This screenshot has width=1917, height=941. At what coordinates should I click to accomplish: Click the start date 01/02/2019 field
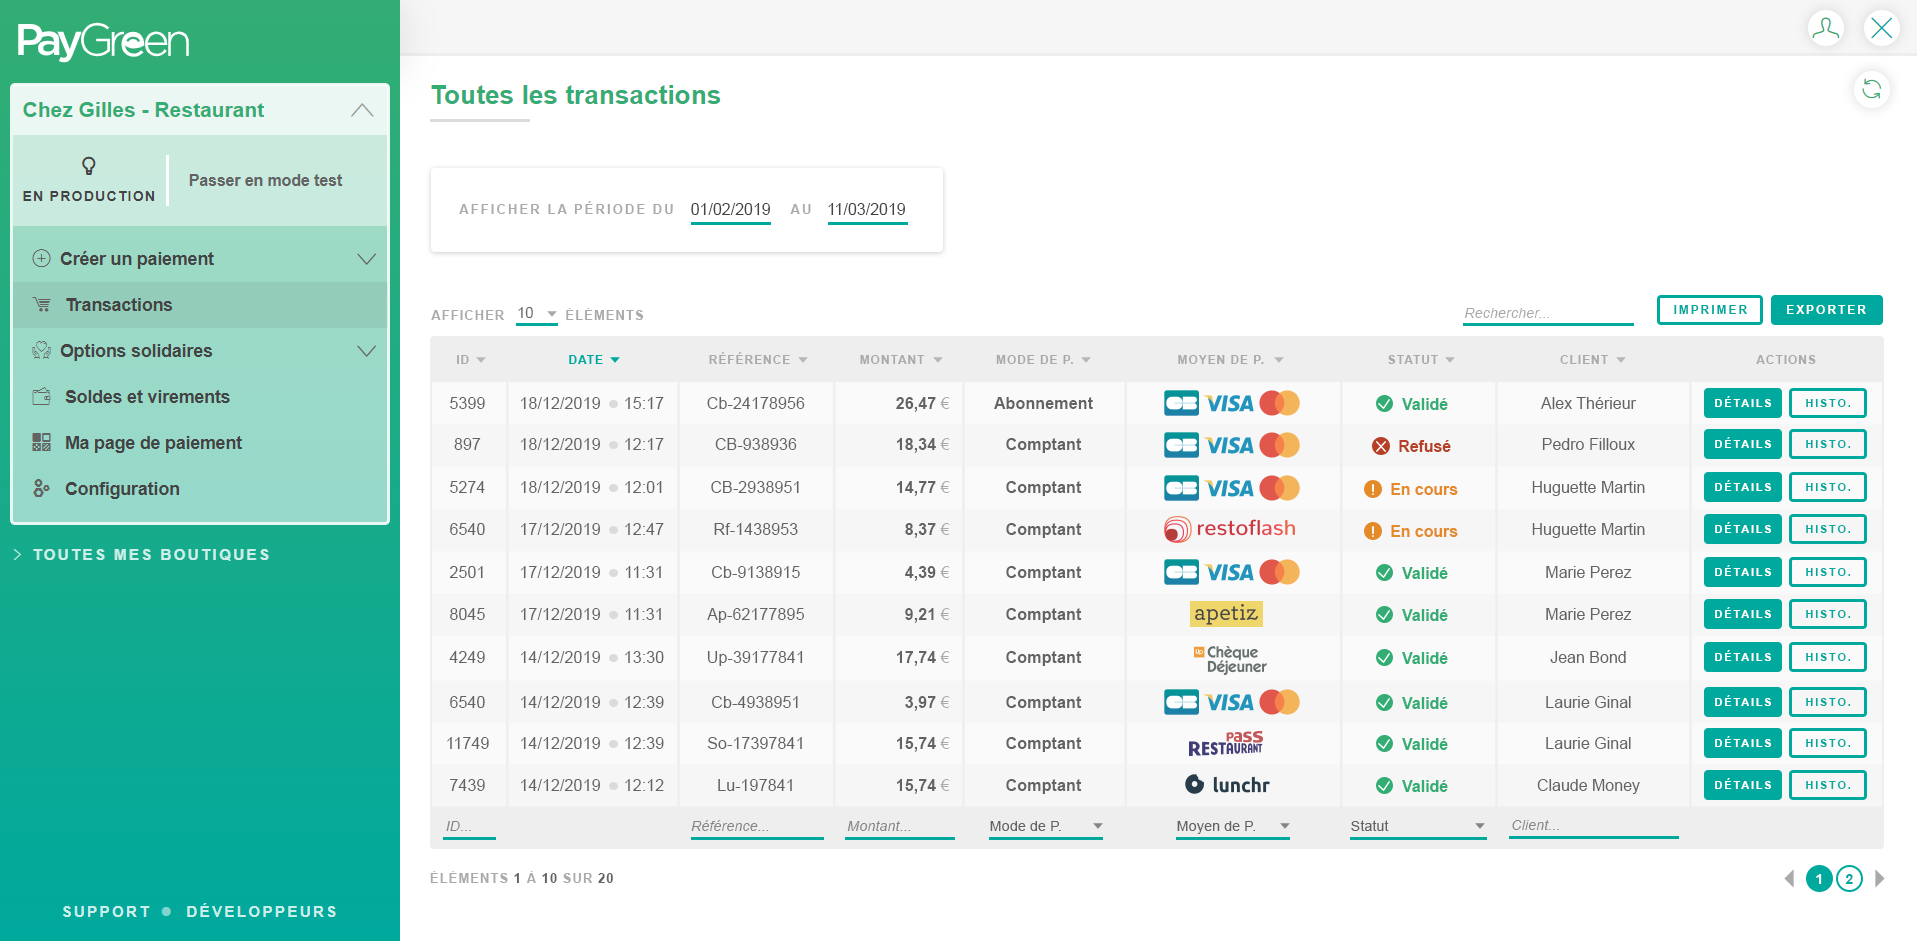tap(731, 210)
